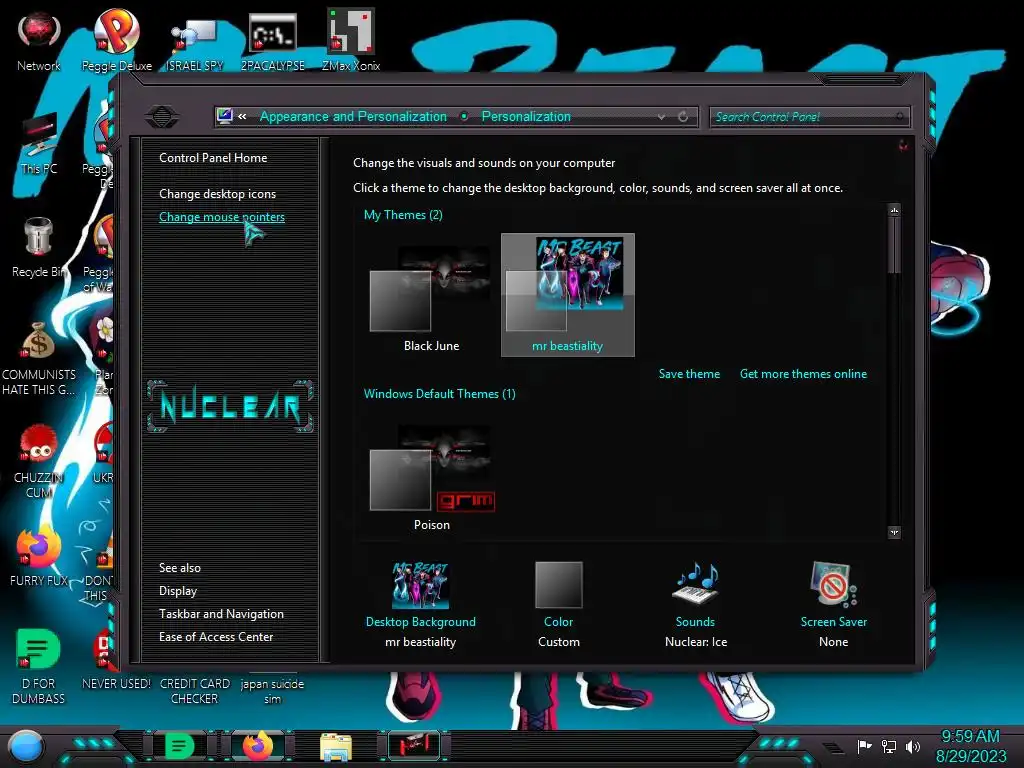The width and height of the screenshot is (1024, 768).
Task: Open volume speaker icon in tray
Action: pyautogui.click(x=913, y=746)
